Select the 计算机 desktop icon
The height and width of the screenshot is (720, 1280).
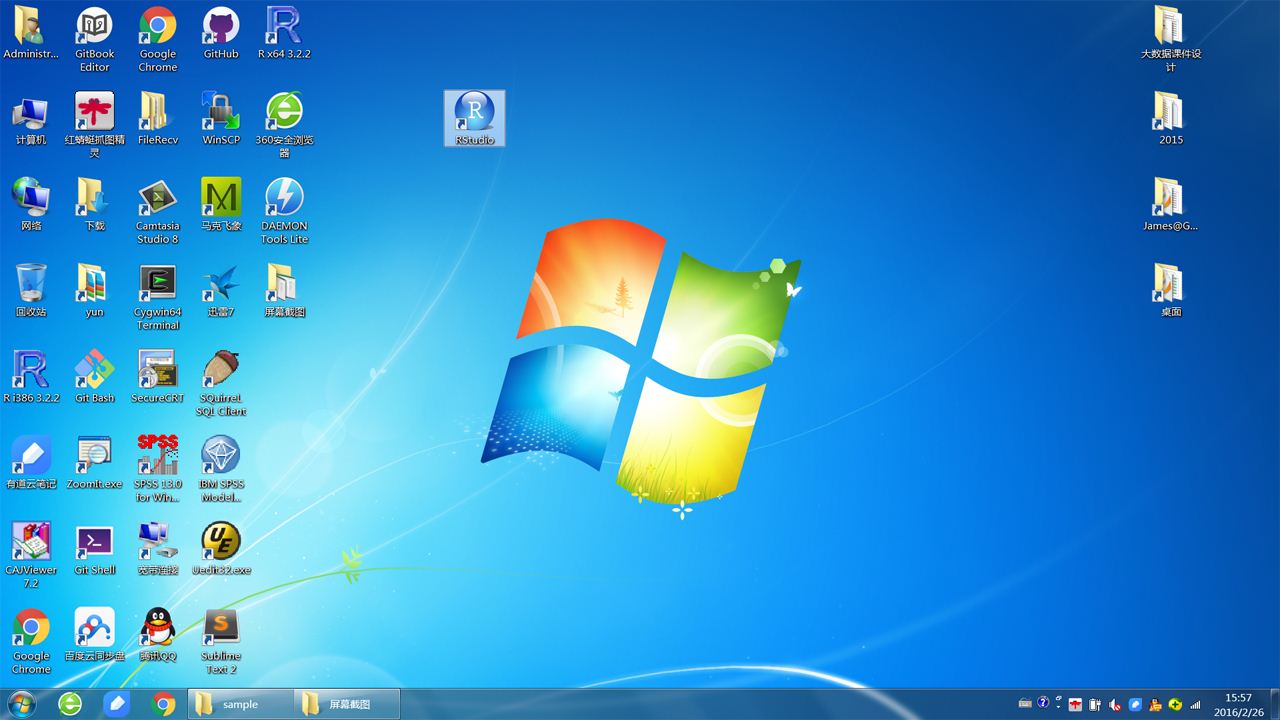coord(31,119)
